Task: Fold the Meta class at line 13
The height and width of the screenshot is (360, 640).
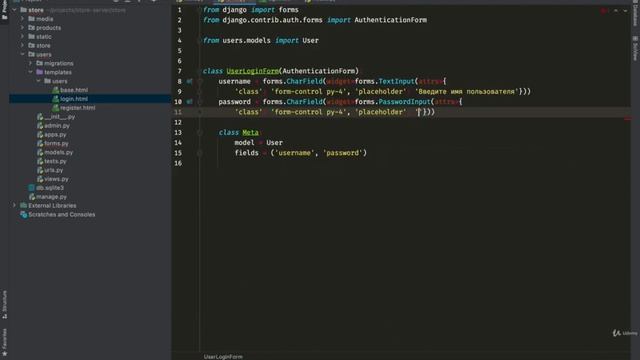Action: 200,132
